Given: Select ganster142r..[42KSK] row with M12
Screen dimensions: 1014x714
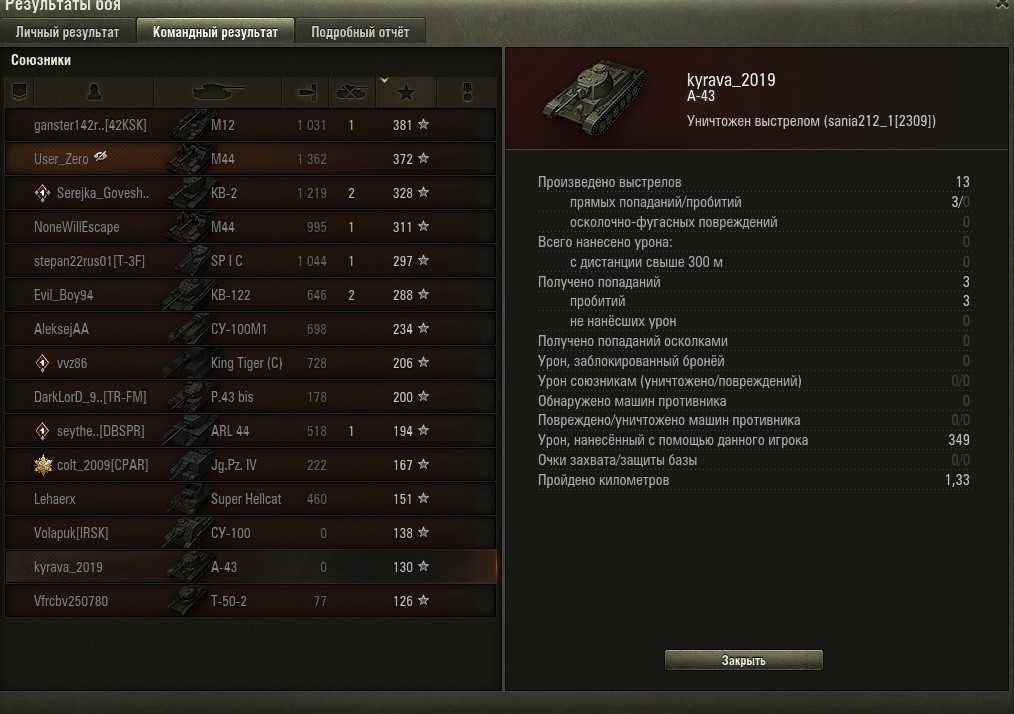Looking at the screenshot, I should (251, 125).
